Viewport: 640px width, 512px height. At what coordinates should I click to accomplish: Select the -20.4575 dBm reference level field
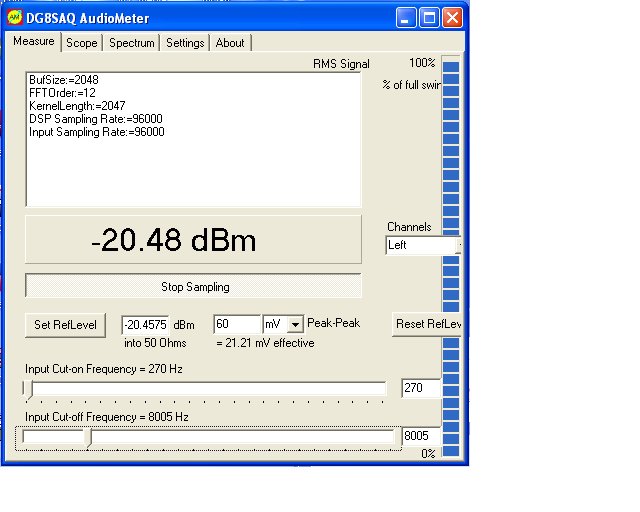(x=146, y=325)
